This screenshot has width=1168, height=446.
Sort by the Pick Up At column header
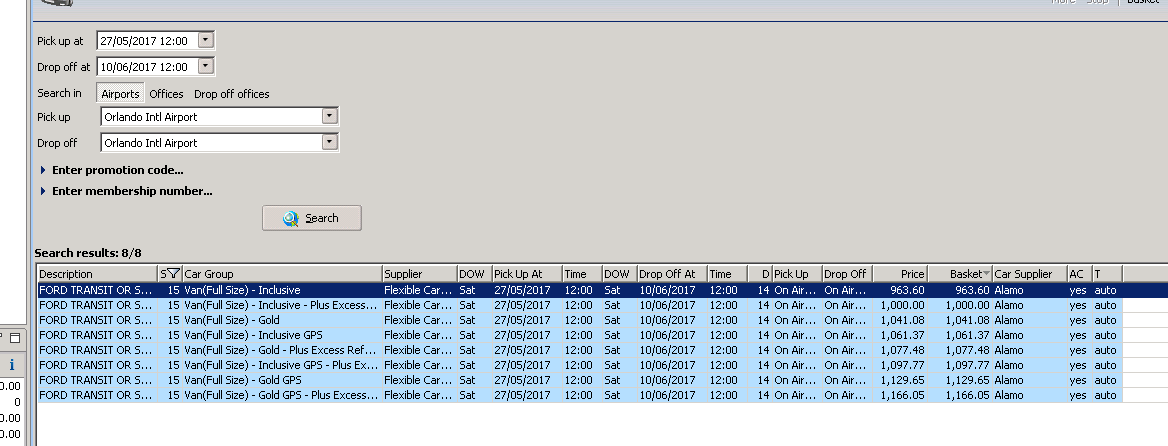(x=527, y=274)
